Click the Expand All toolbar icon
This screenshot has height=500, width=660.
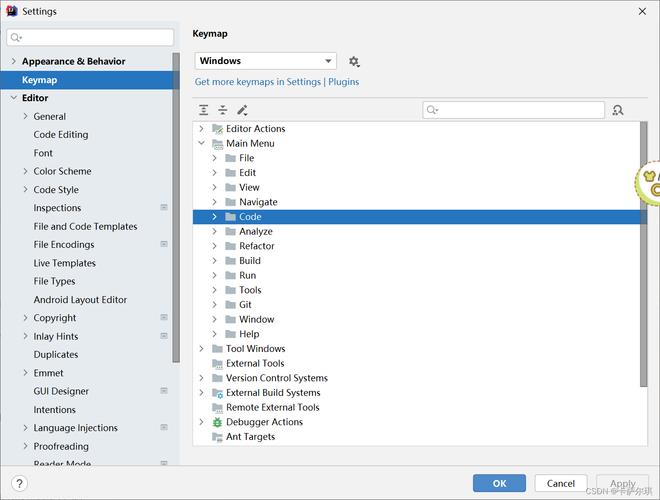coord(204,110)
